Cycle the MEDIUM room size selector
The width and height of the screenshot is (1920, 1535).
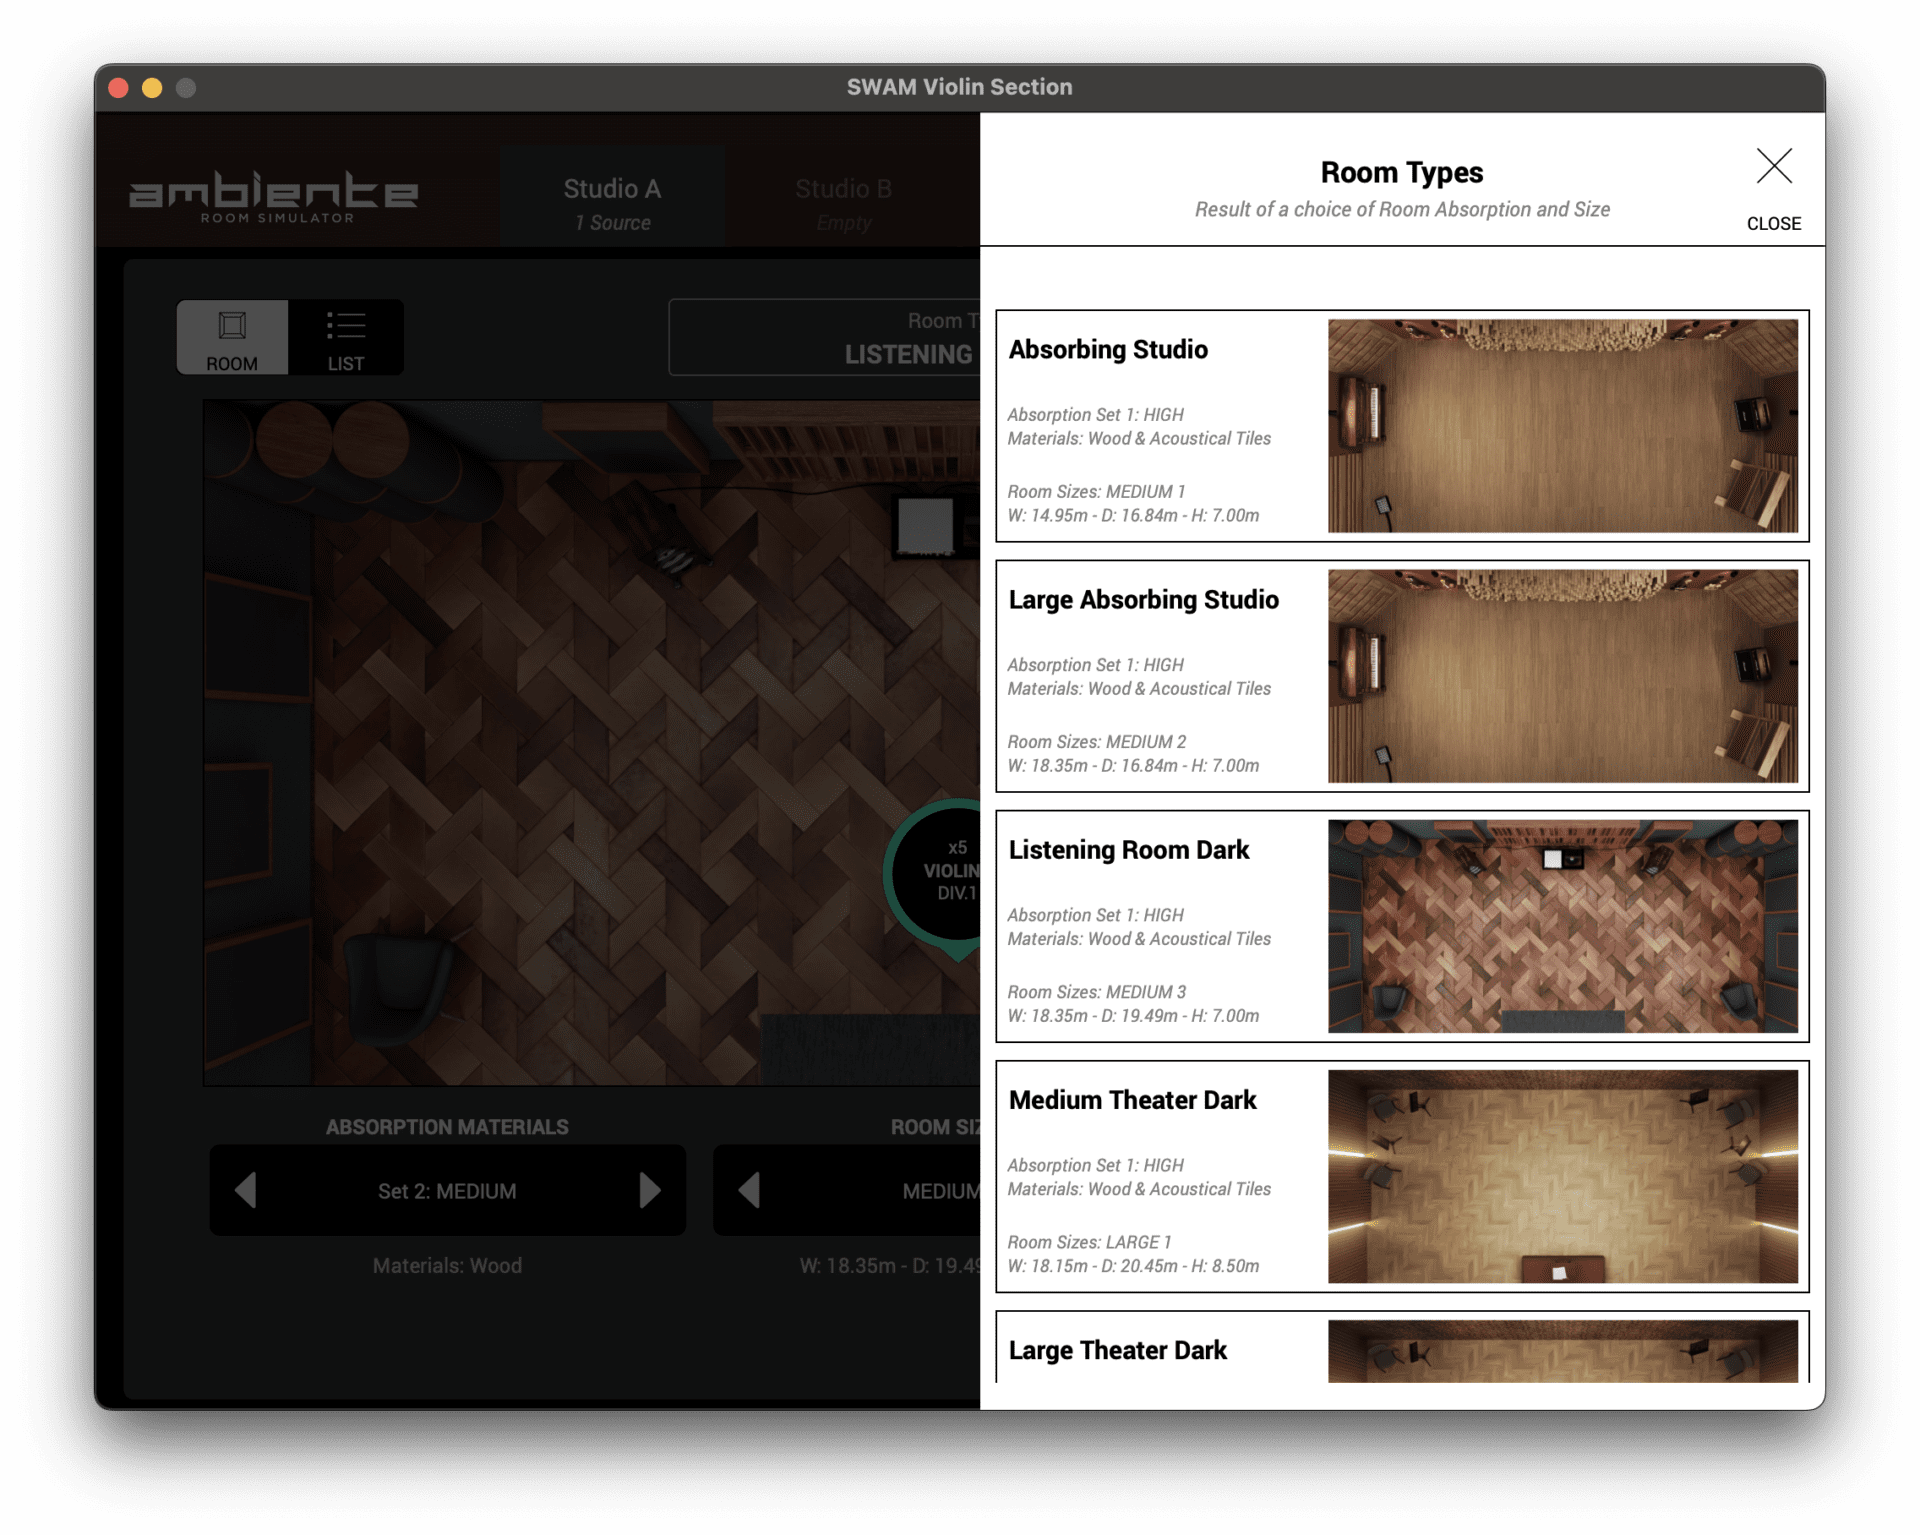tap(940, 1190)
